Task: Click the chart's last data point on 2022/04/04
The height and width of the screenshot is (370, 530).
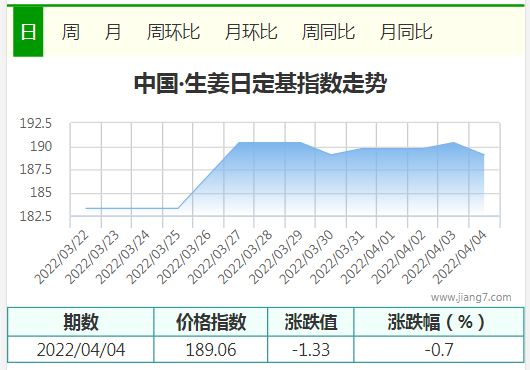Action: tap(484, 155)
